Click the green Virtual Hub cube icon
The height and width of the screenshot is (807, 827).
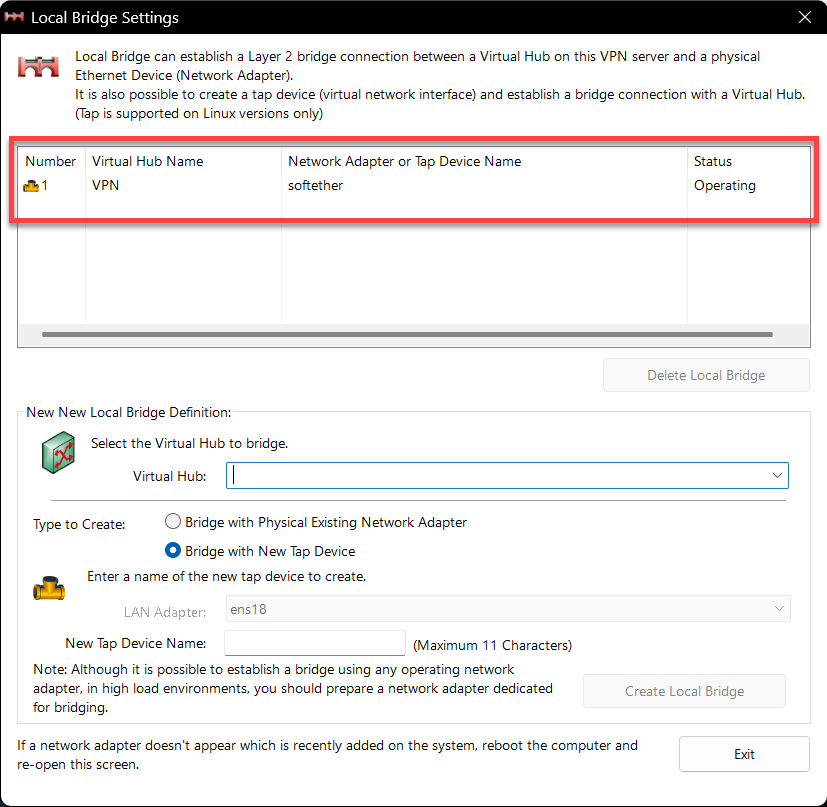pos(59,452)
